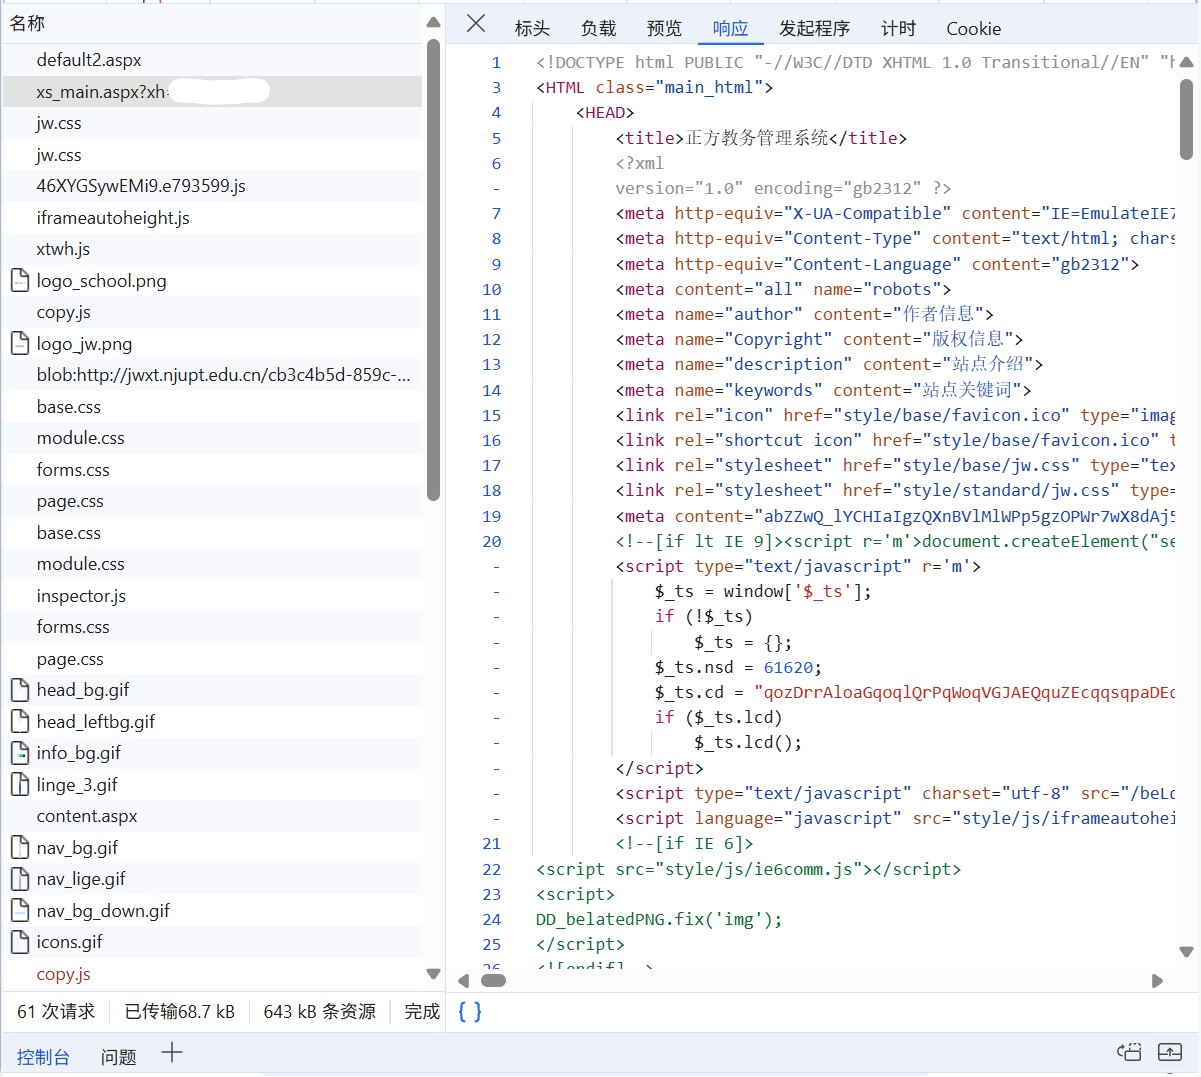Click the horizontal scrollbar thumb below the response

click(x=494, y=982)
